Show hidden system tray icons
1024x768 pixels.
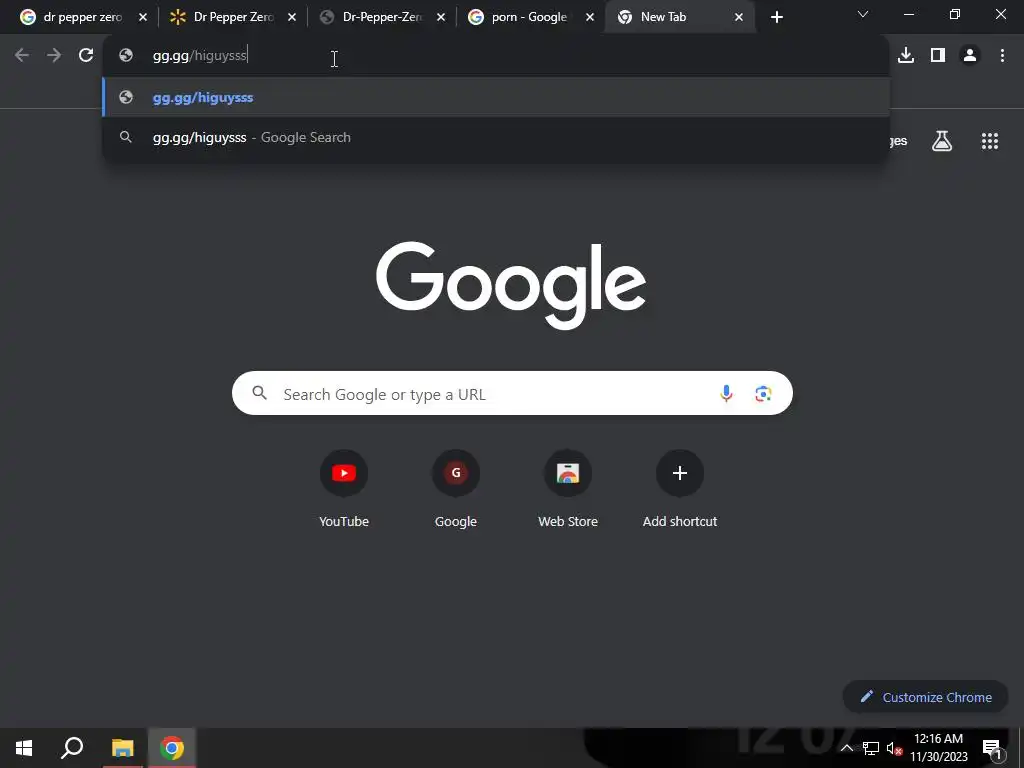[846, 748]
